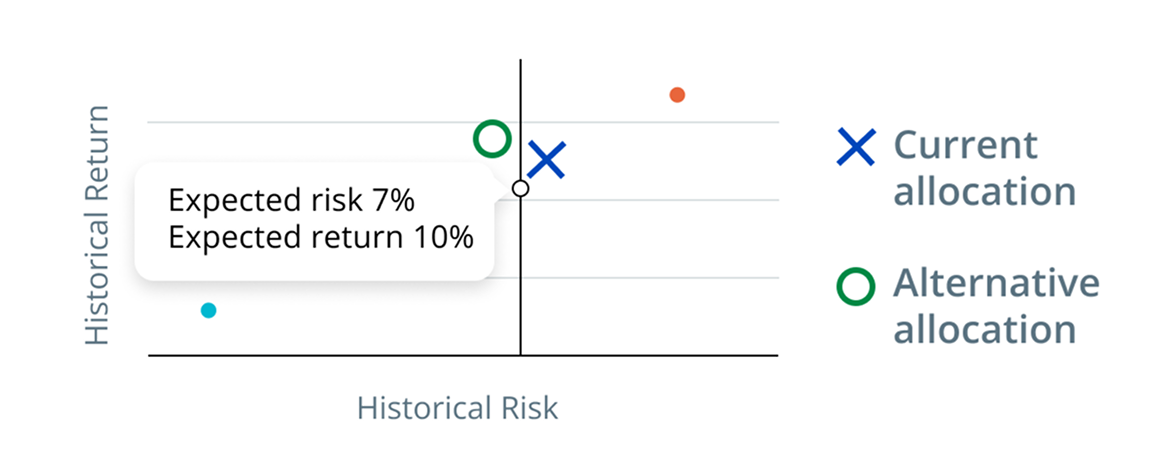Click the green circle marker on the chart
The width and height of the screenshot is (1152, 462).
(x=491, y=139)
